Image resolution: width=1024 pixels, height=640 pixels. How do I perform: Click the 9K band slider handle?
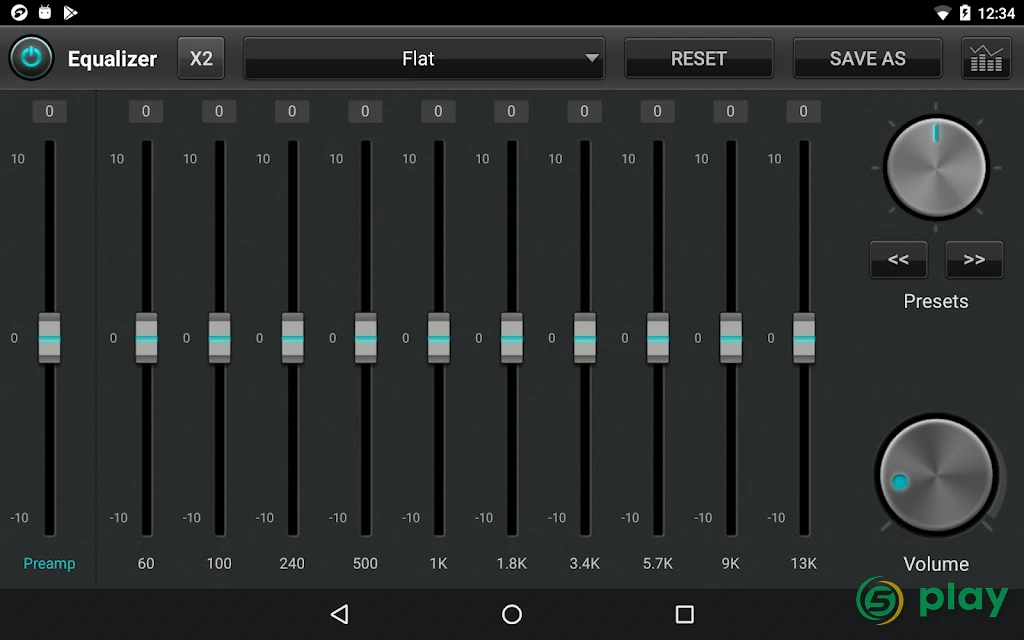click(731, 338)
